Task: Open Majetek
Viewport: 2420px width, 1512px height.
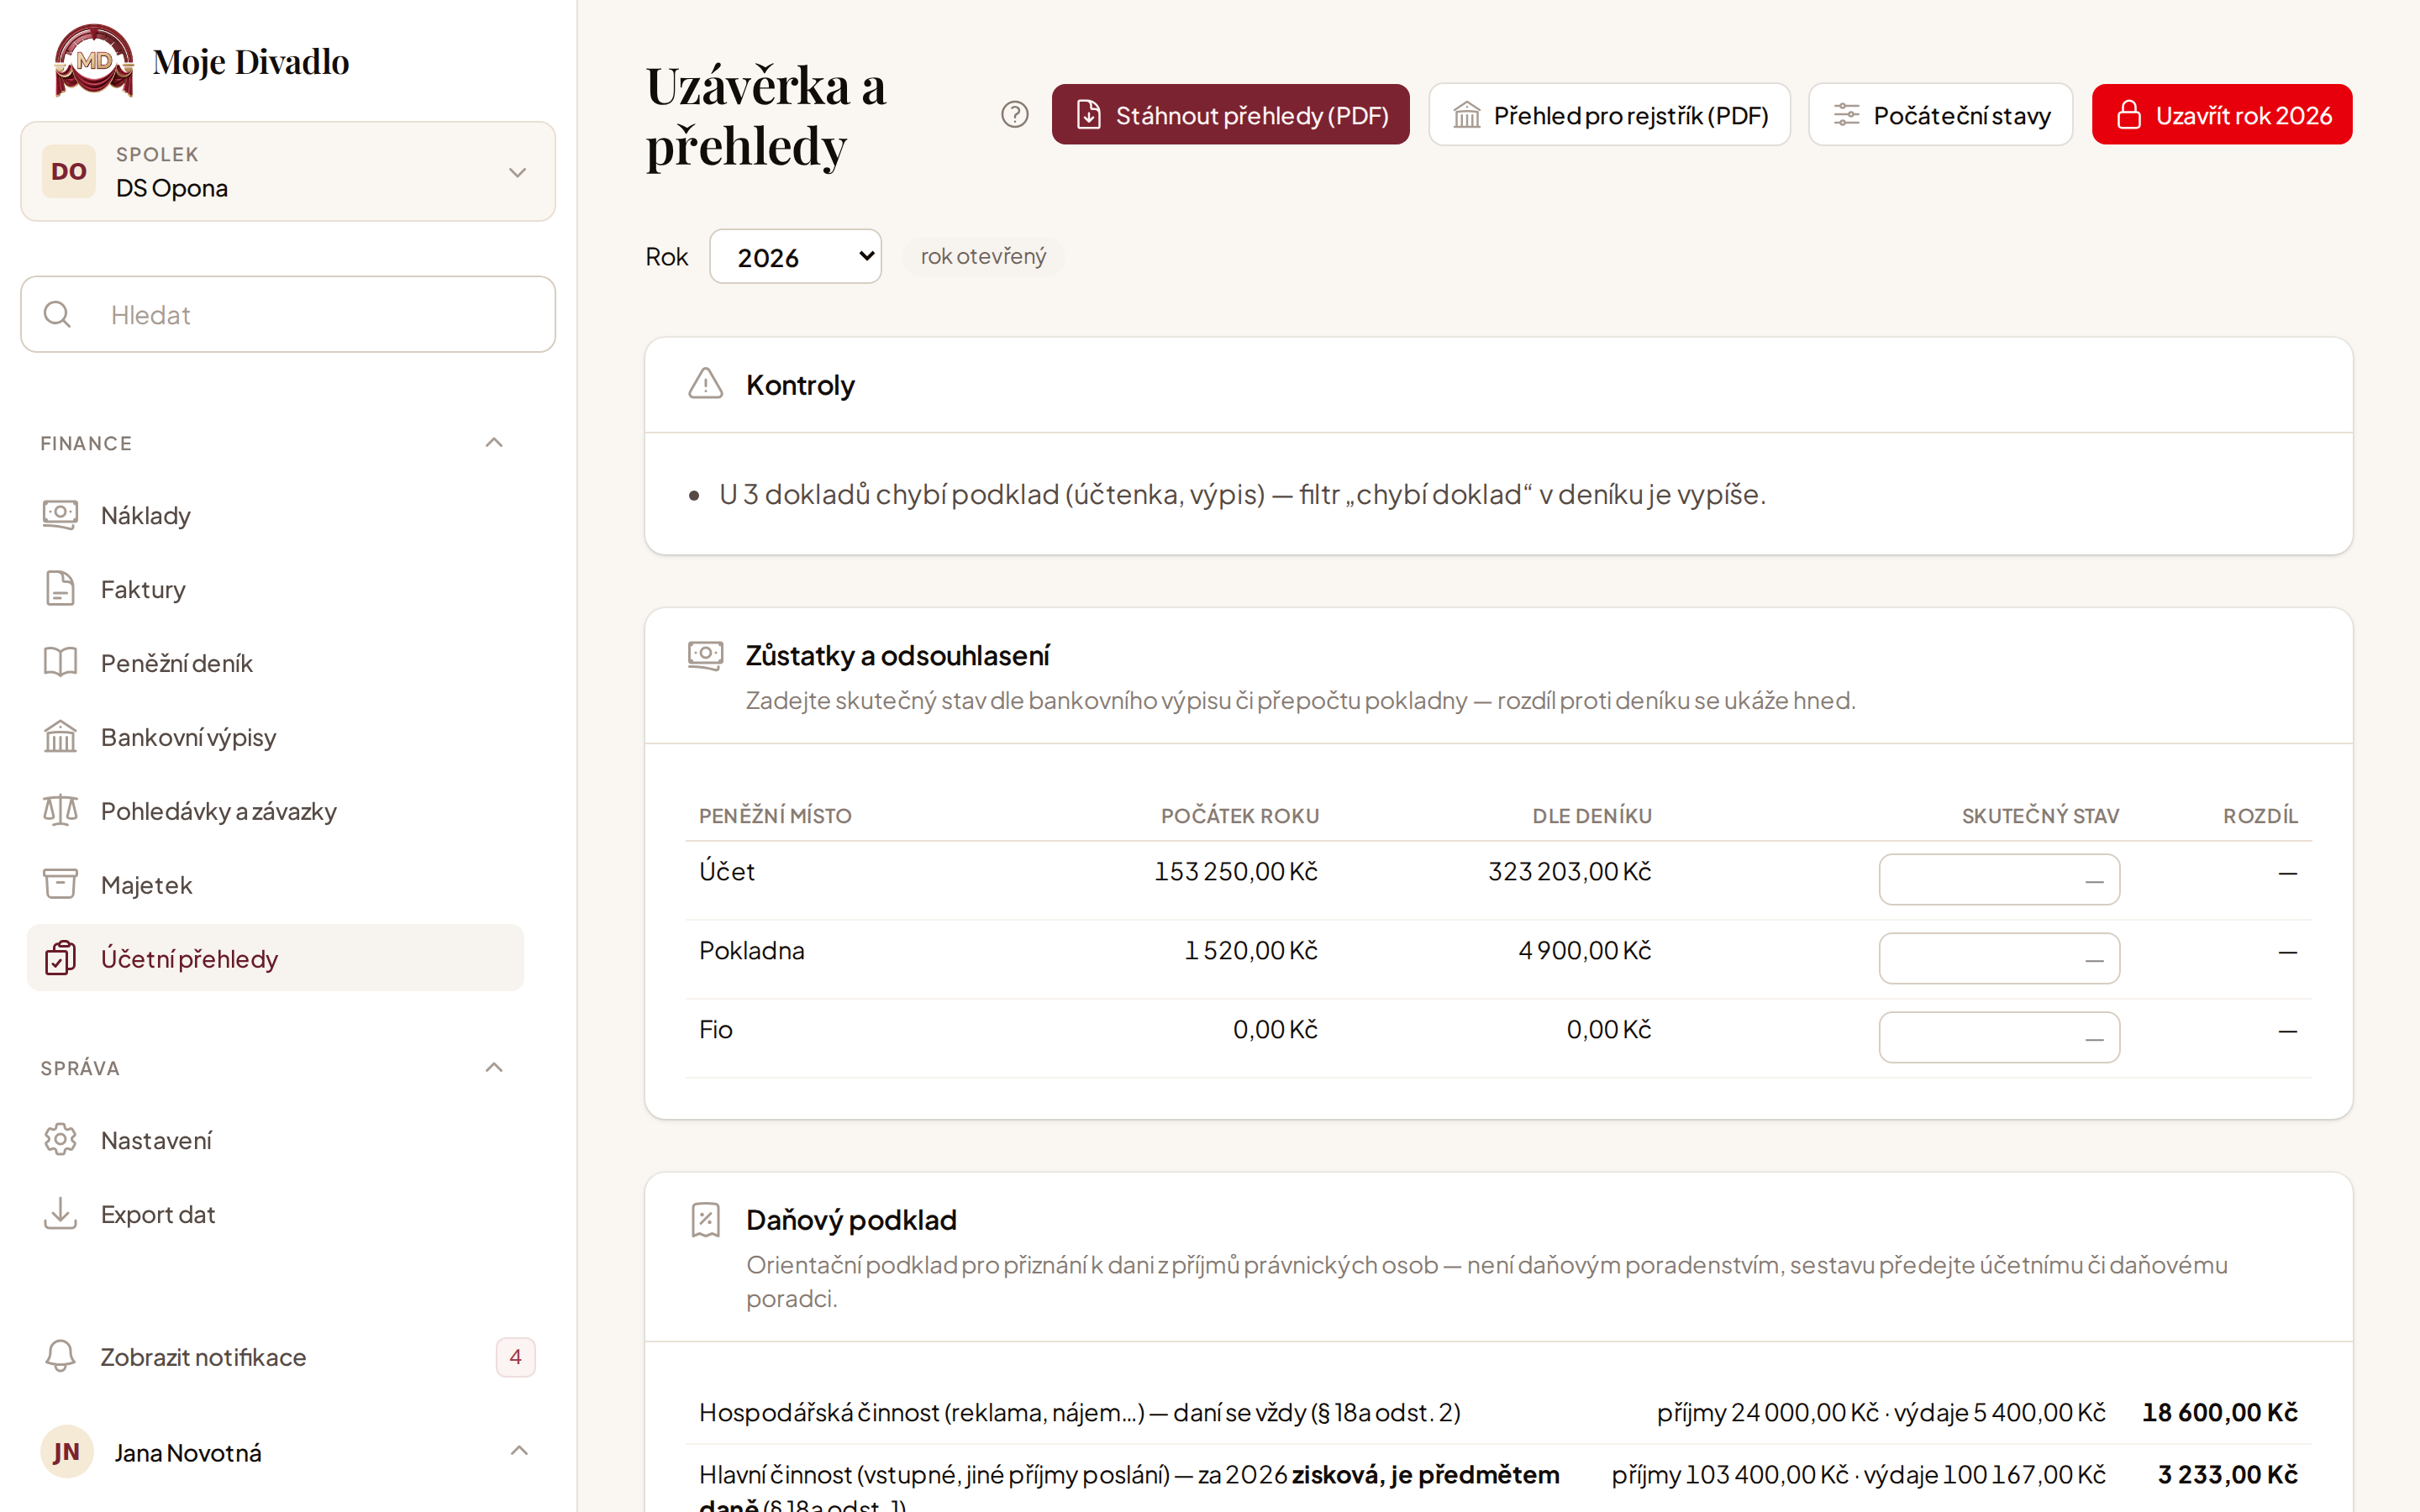Action: point(276,885)
